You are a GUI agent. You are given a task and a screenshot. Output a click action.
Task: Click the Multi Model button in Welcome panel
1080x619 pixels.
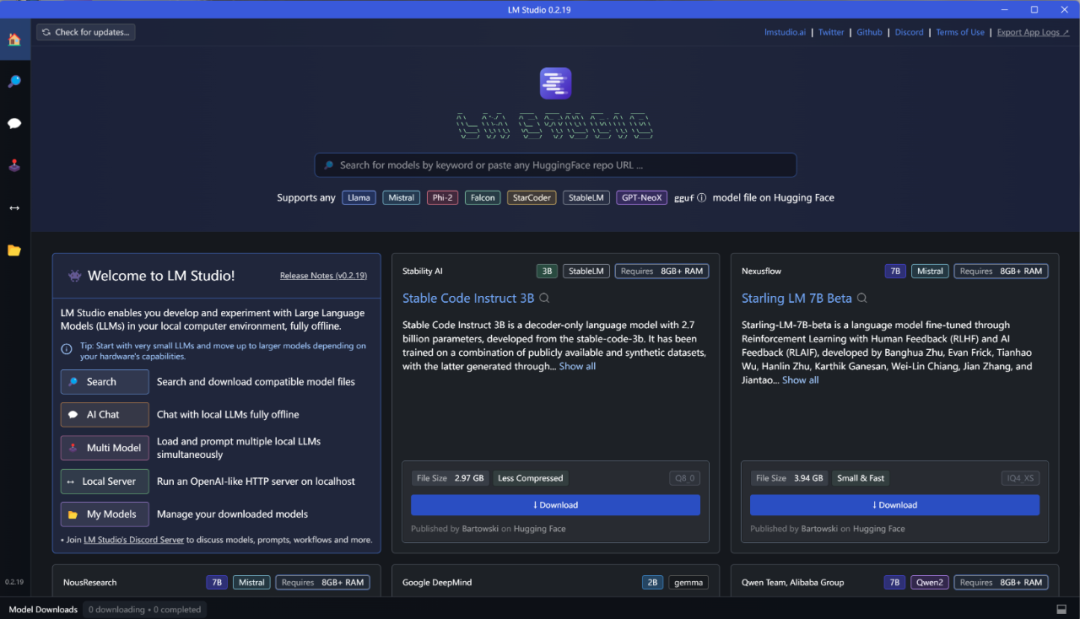point(105,448)
